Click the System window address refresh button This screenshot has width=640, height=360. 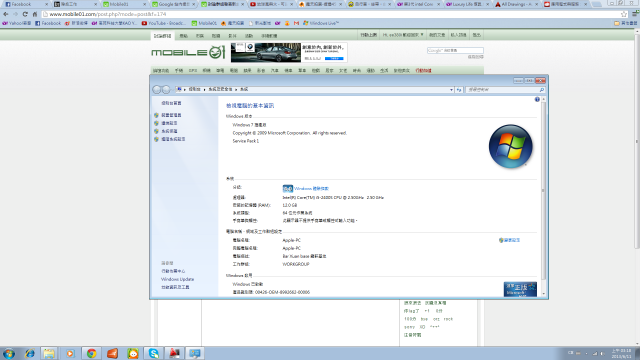pyautogui.click(x=459, y=90)
